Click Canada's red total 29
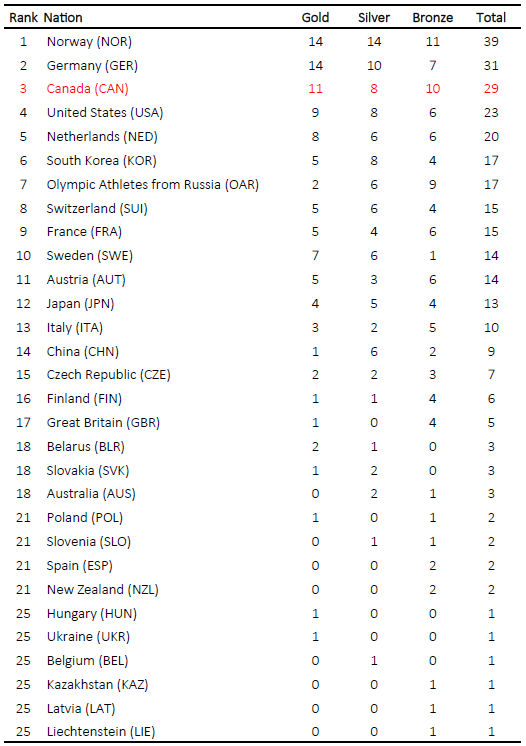526x746 pixels. (x=491, y=89)
